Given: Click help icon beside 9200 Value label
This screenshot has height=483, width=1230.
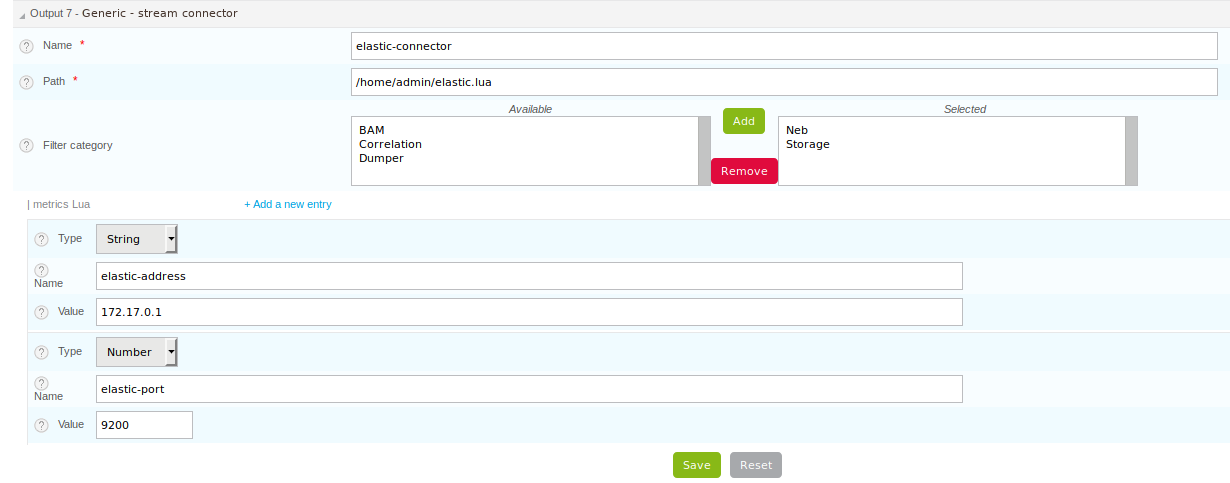Looking at the screenshot, I should point(41,425).
